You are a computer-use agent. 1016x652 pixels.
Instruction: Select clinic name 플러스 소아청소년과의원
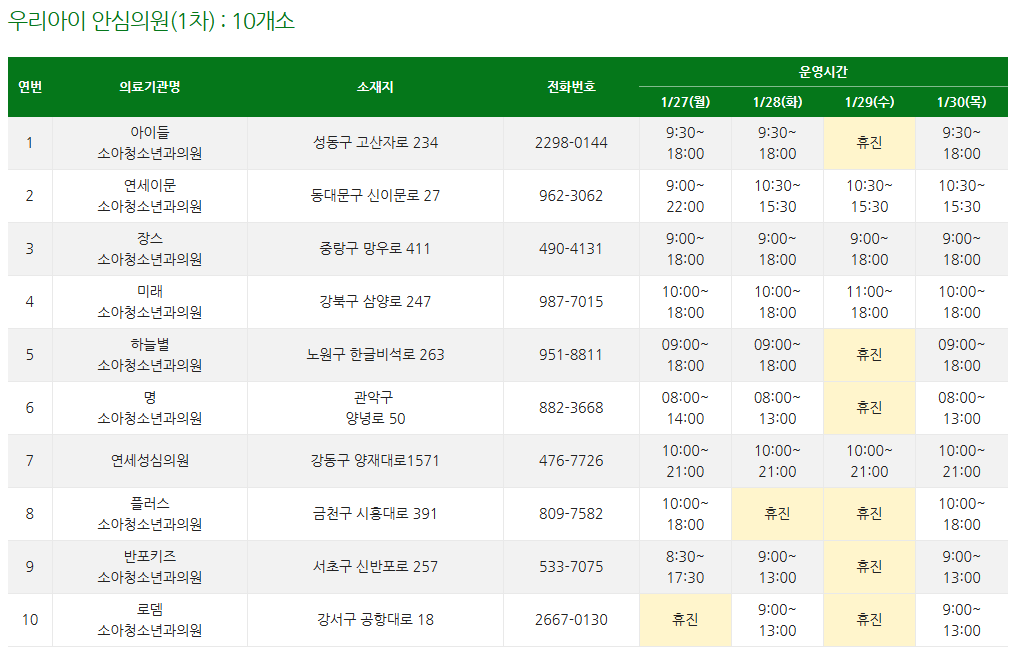point(150,514)
